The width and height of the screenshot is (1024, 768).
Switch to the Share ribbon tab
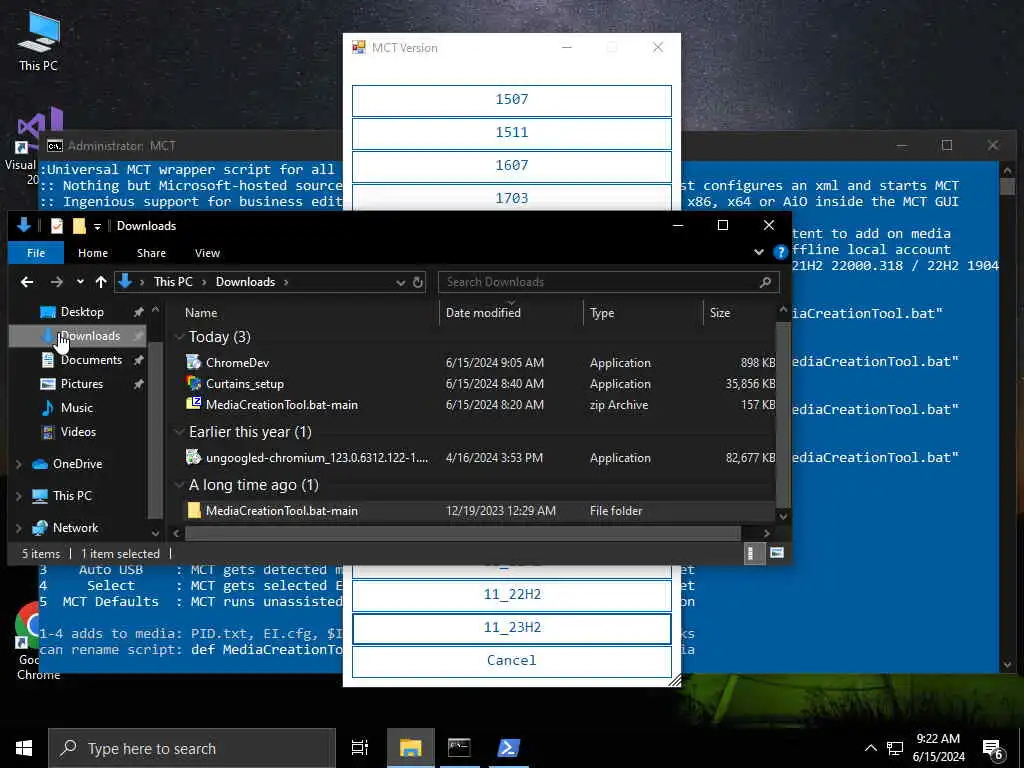pos(151,253)
